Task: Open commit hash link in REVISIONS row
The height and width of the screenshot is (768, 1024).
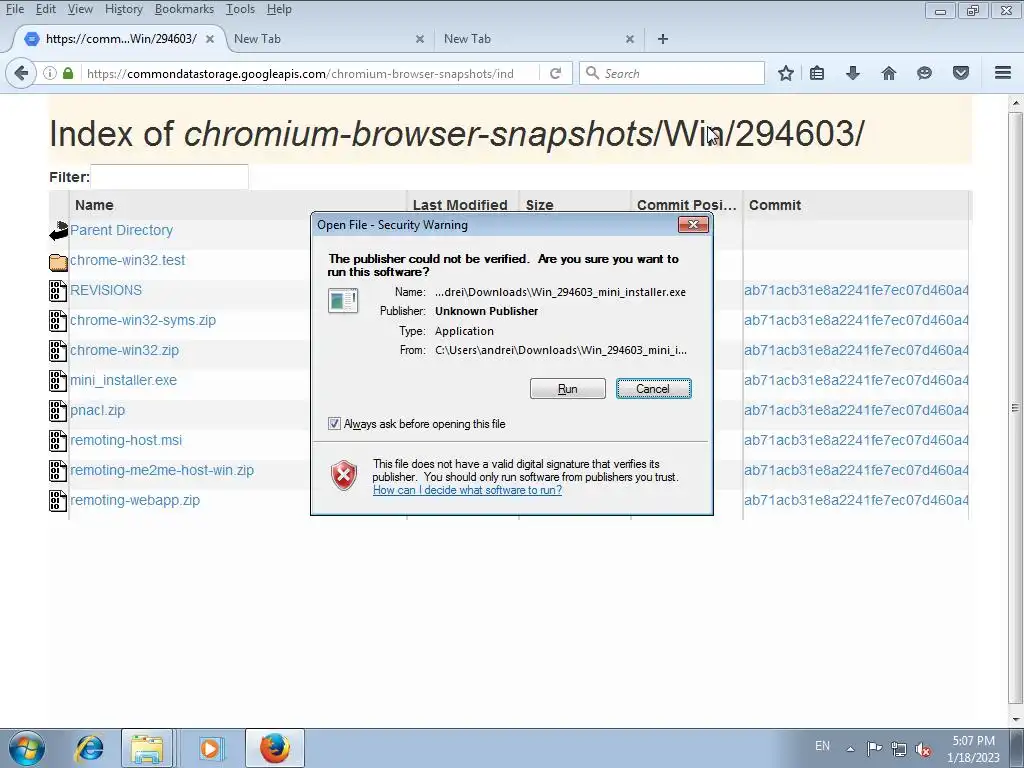Action: click(856, 291)
